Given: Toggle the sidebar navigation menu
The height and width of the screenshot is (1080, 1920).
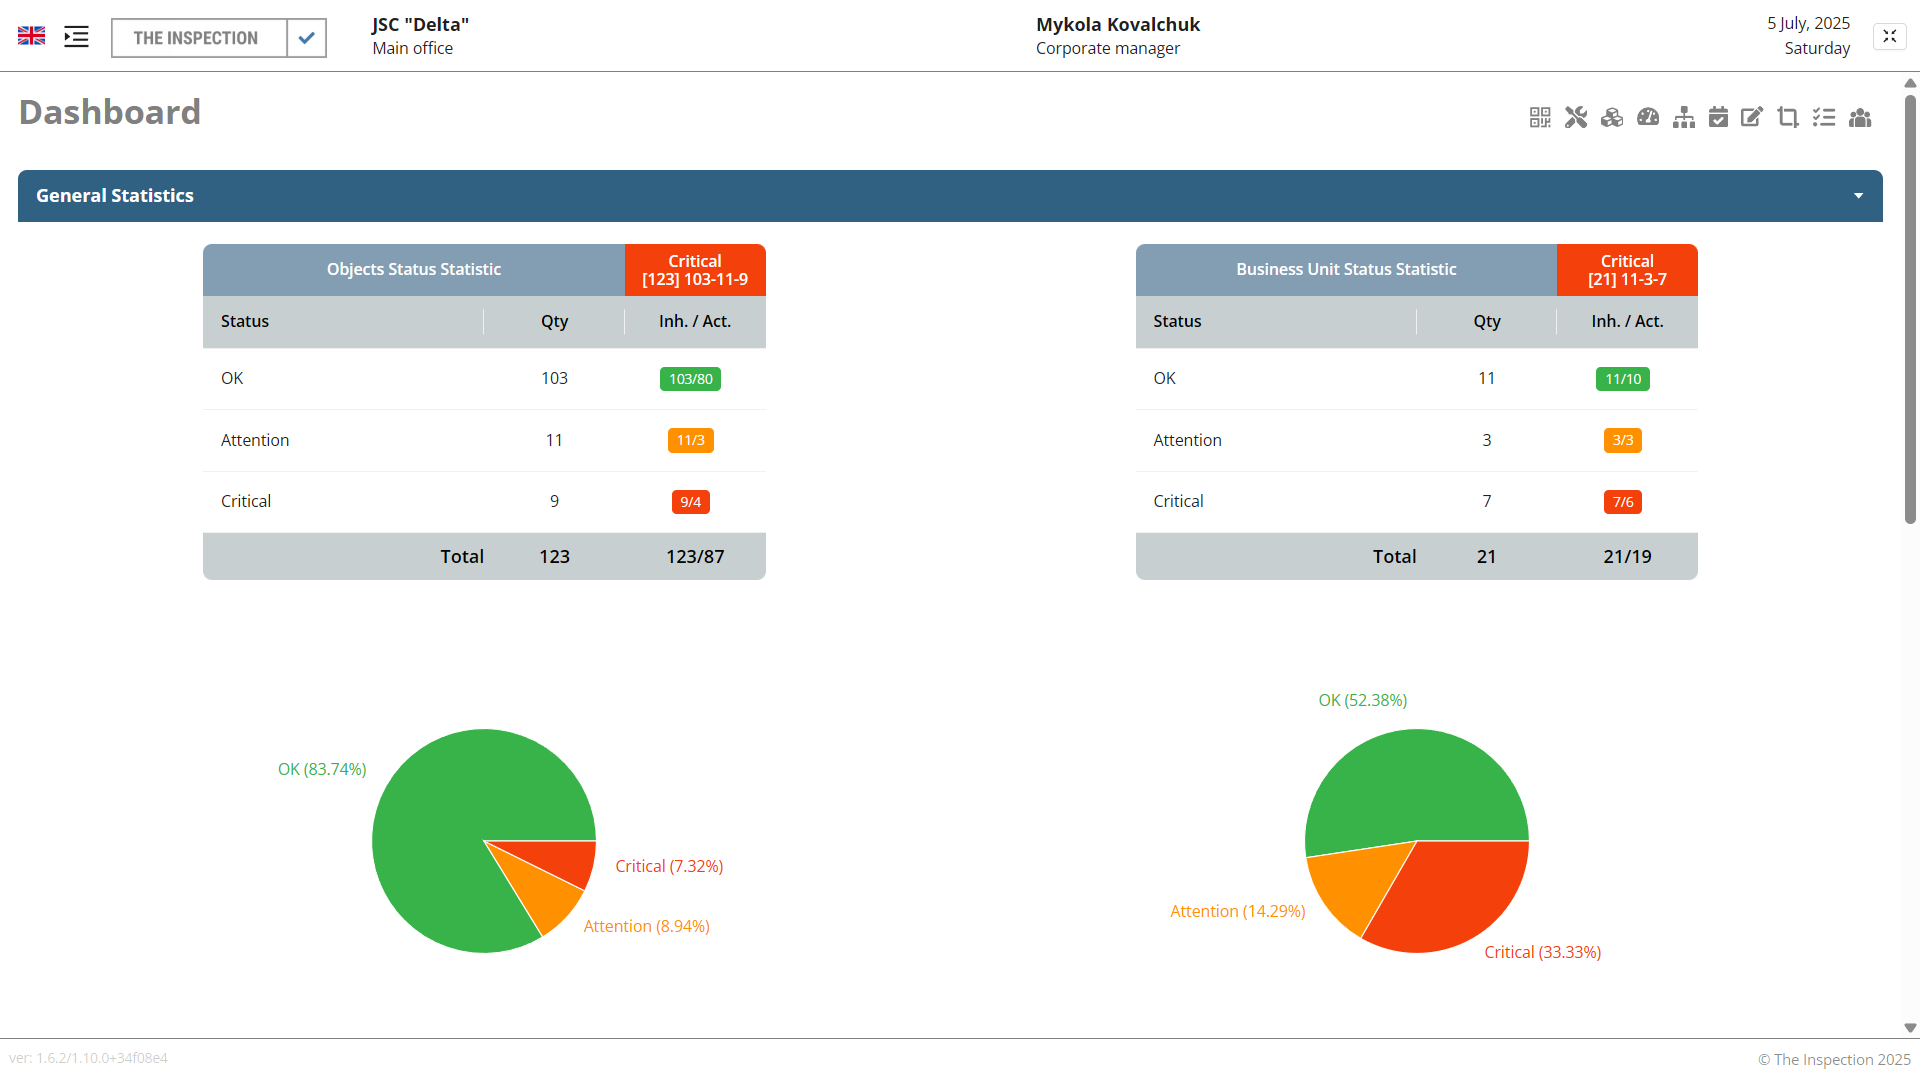Looking at the screenshot, I should click(75, 36).
